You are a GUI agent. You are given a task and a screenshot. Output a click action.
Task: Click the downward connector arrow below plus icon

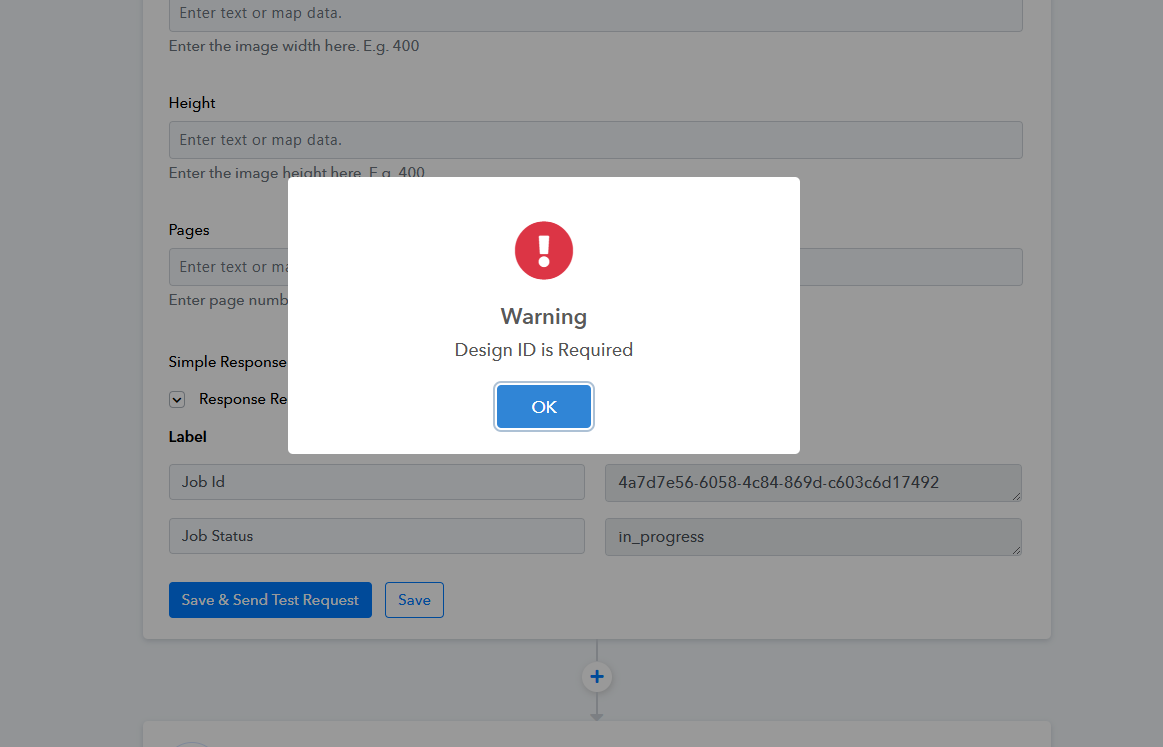coord(597,714)
